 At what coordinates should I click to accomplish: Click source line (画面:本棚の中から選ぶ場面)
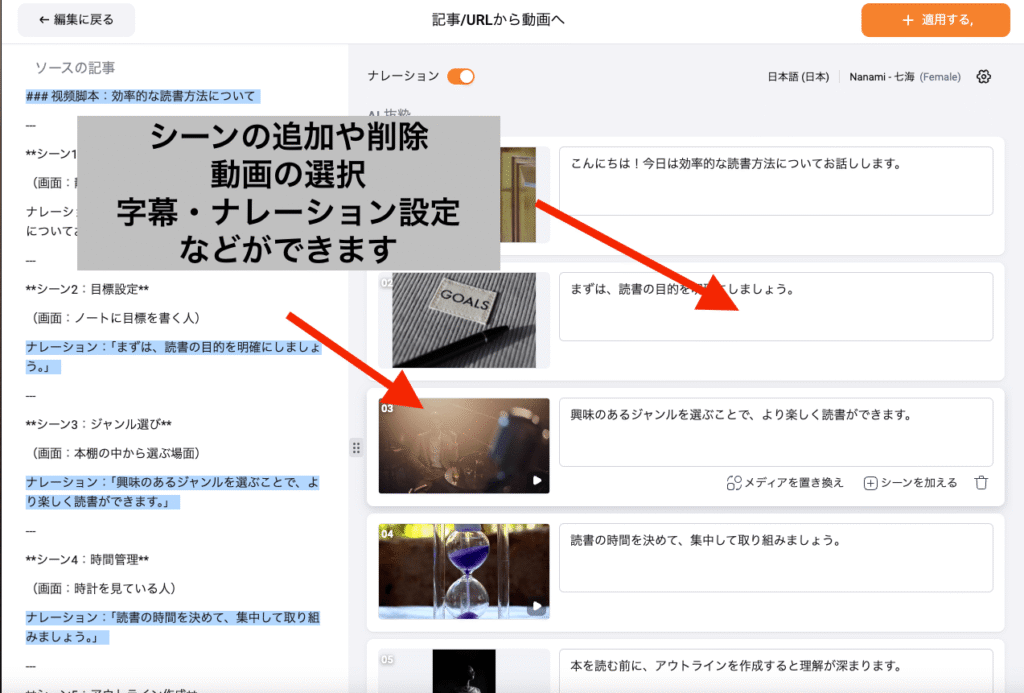coord(116,453)
